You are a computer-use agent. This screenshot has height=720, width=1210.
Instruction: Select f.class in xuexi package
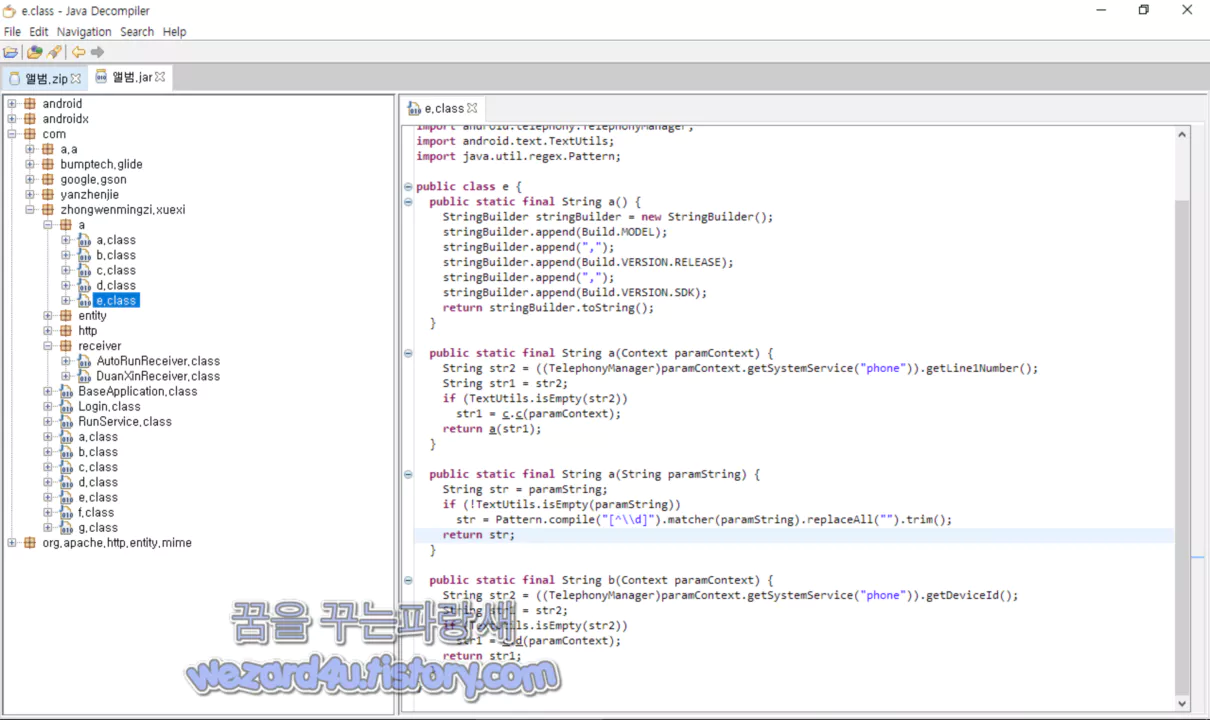click(96, 513)
